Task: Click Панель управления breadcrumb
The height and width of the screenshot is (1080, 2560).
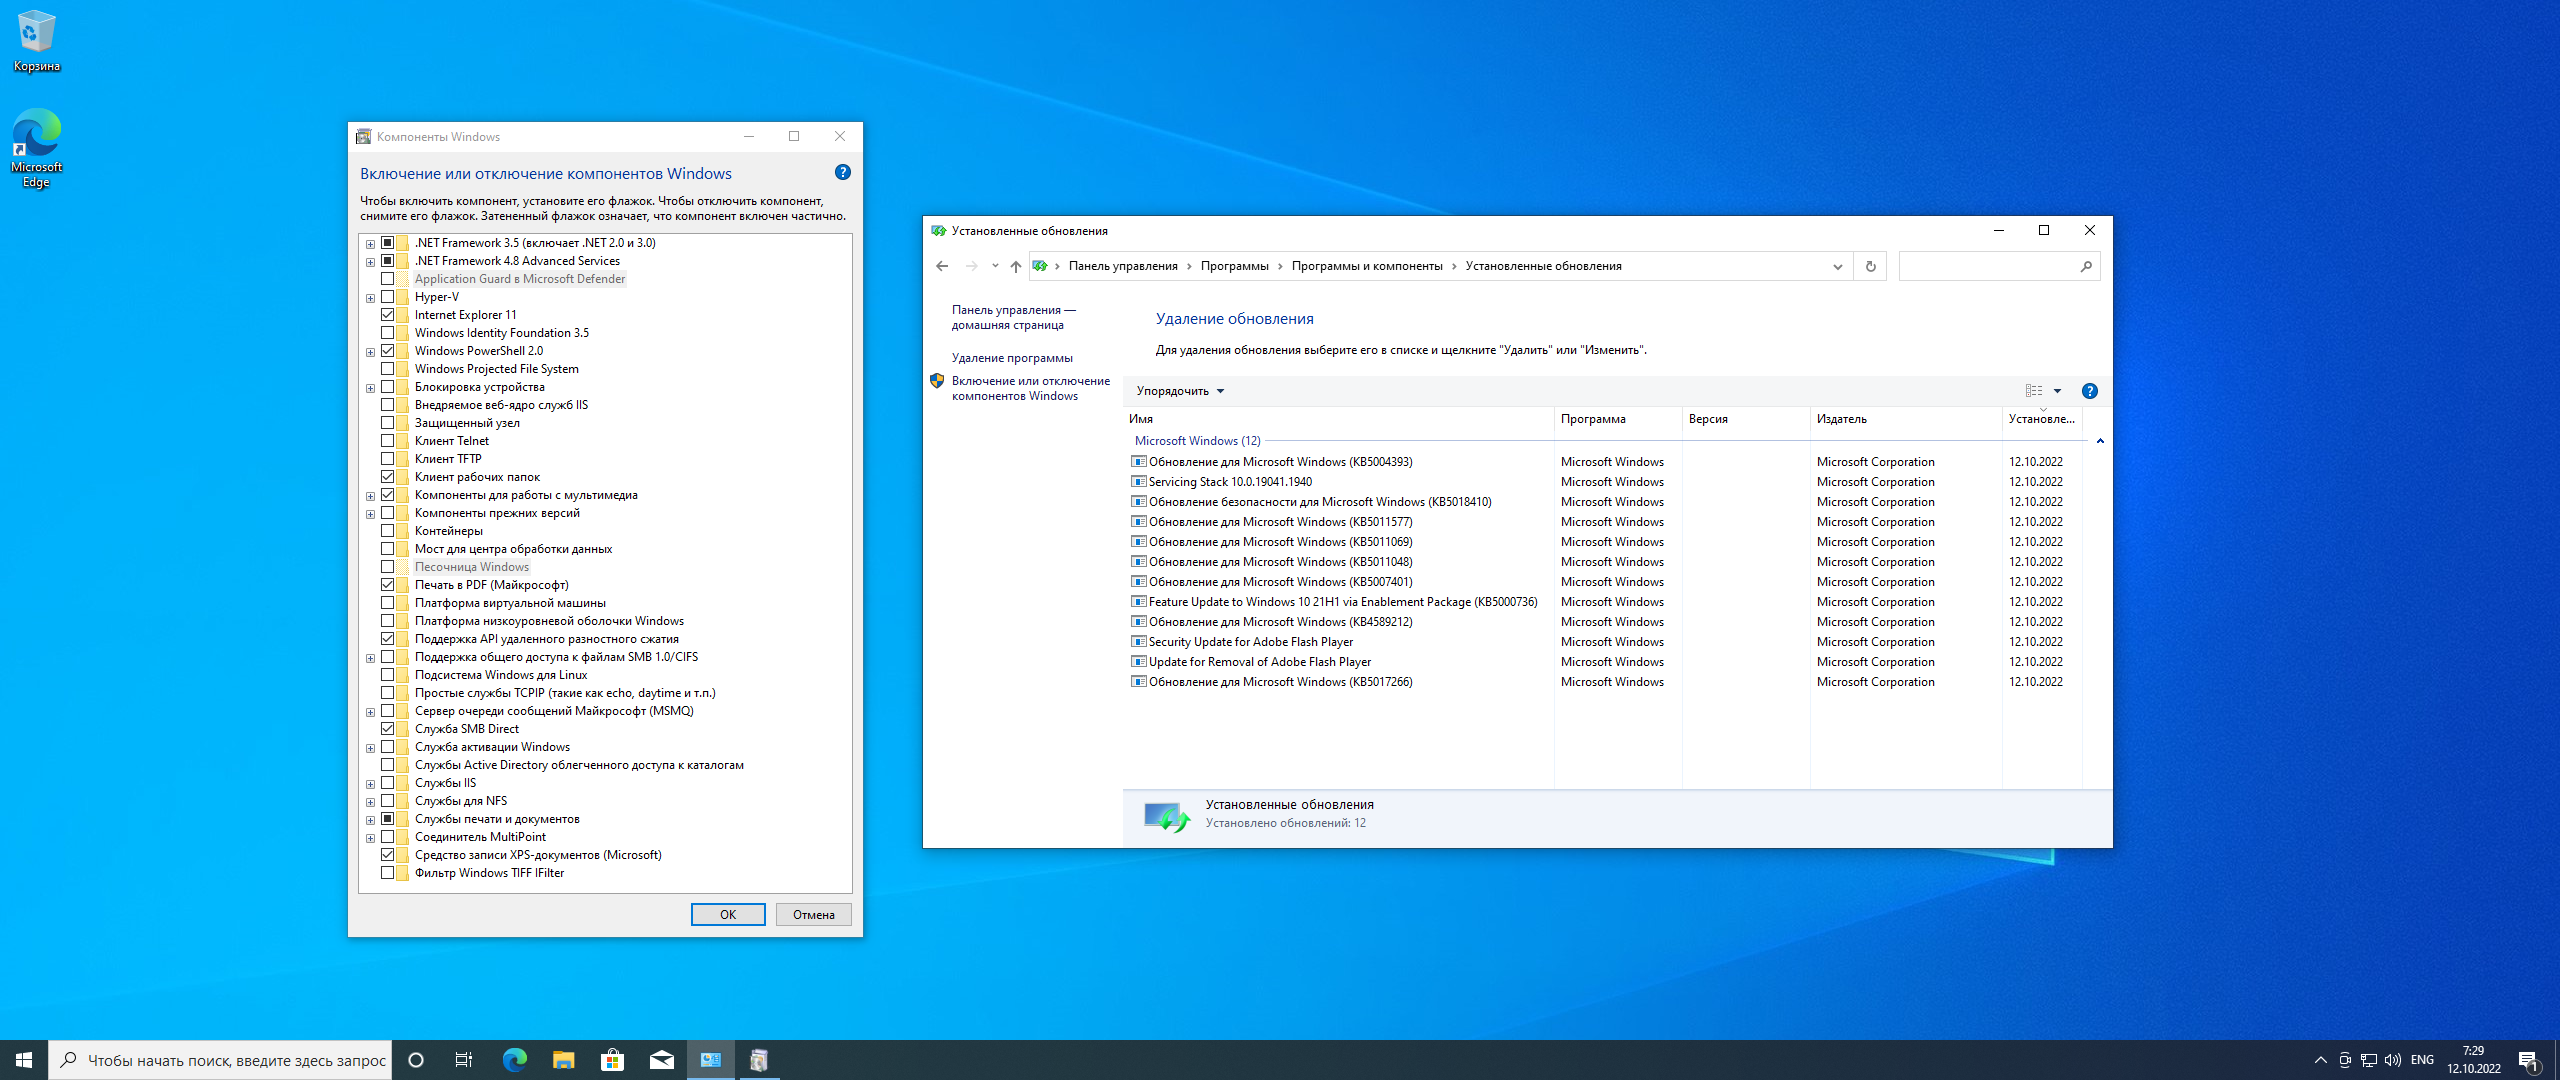Action: point(1123,266)
